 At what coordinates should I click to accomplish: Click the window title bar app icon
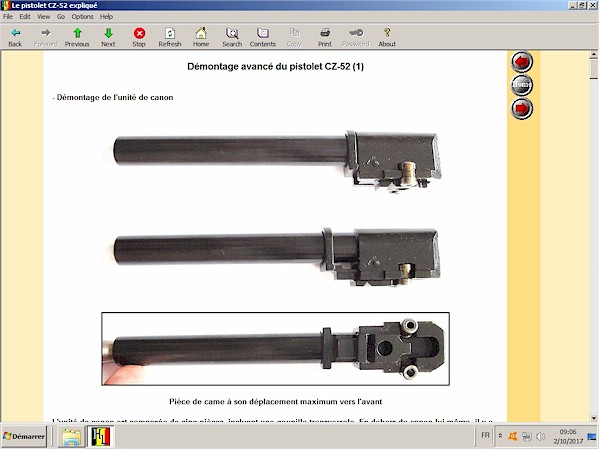click(x=5, y=5)
